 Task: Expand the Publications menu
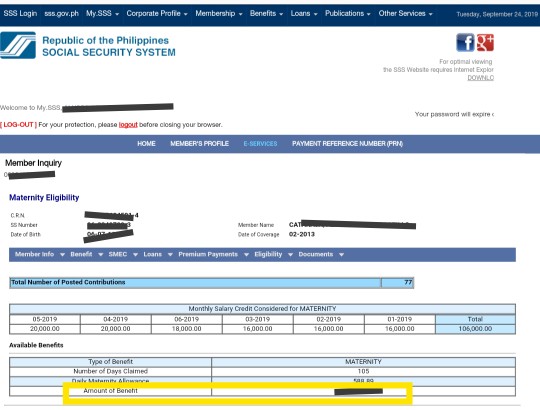(x=347, y=13)
